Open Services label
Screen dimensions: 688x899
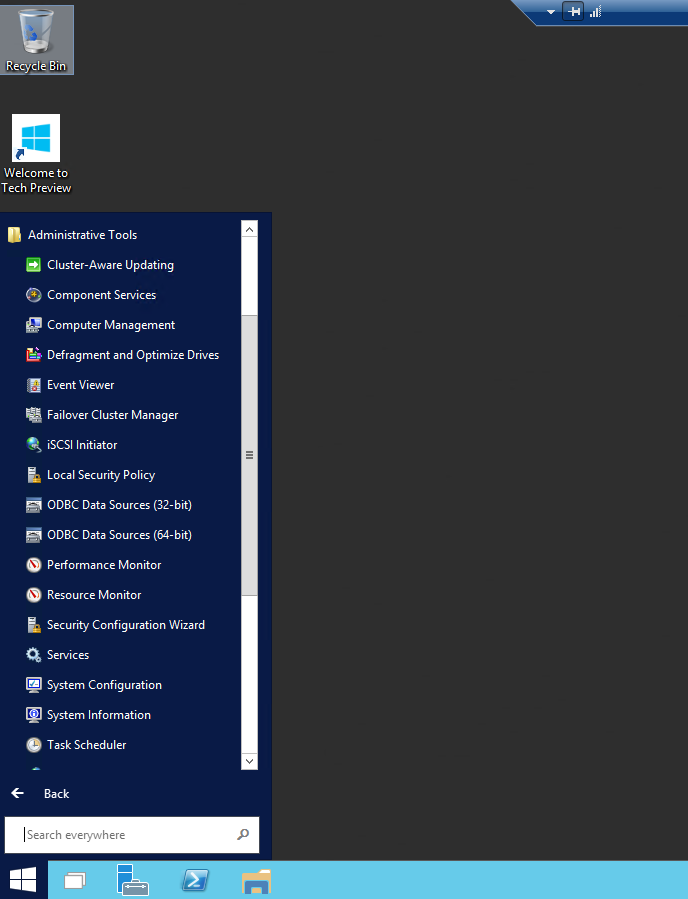(x=68, y=655)
